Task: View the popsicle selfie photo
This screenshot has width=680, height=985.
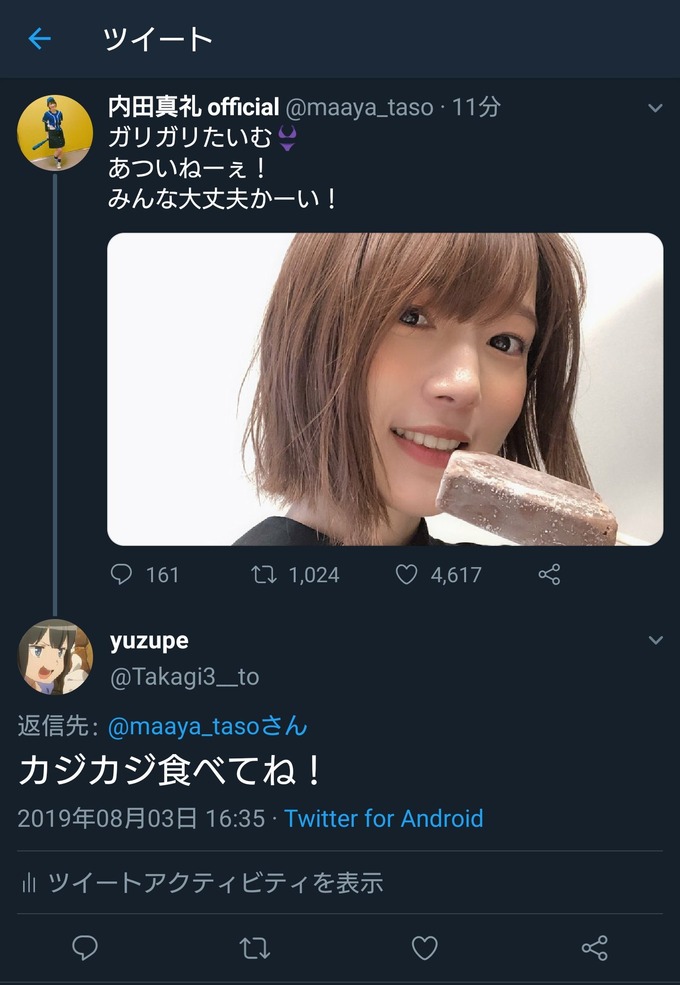Action: (x=387, y=385)
